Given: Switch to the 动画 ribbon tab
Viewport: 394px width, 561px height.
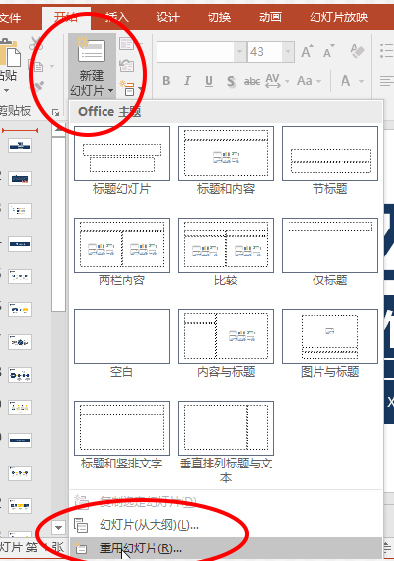Looking at the screenshot, I should [x=271, y=17].
